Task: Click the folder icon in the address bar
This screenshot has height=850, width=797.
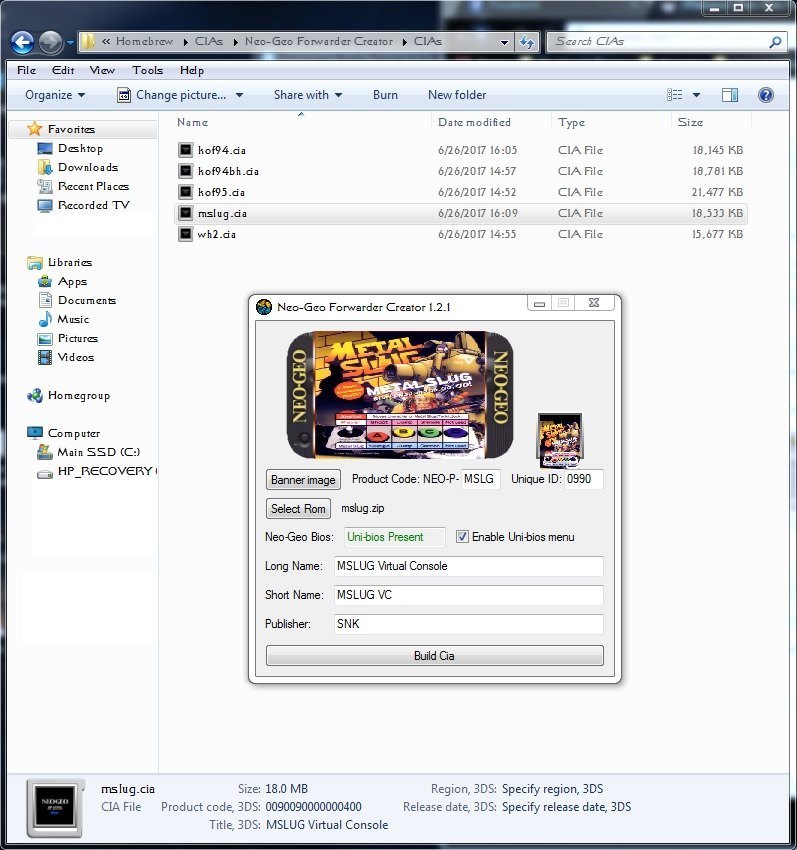Action: pos(88,41)
